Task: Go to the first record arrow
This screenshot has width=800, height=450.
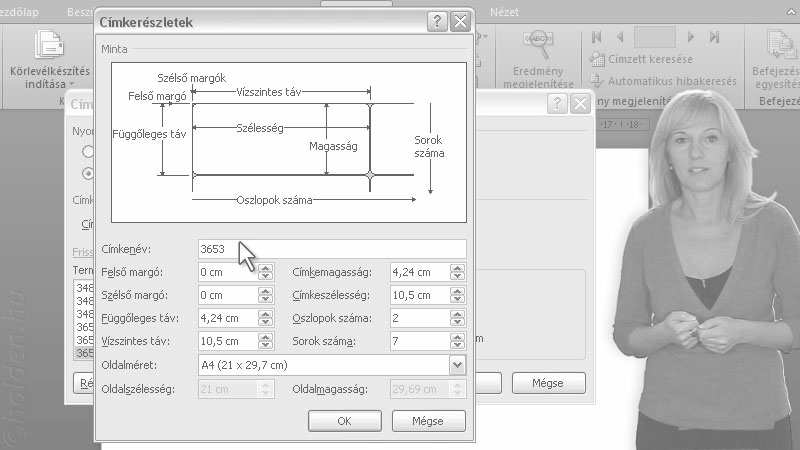Action: (x=597, y=36)
